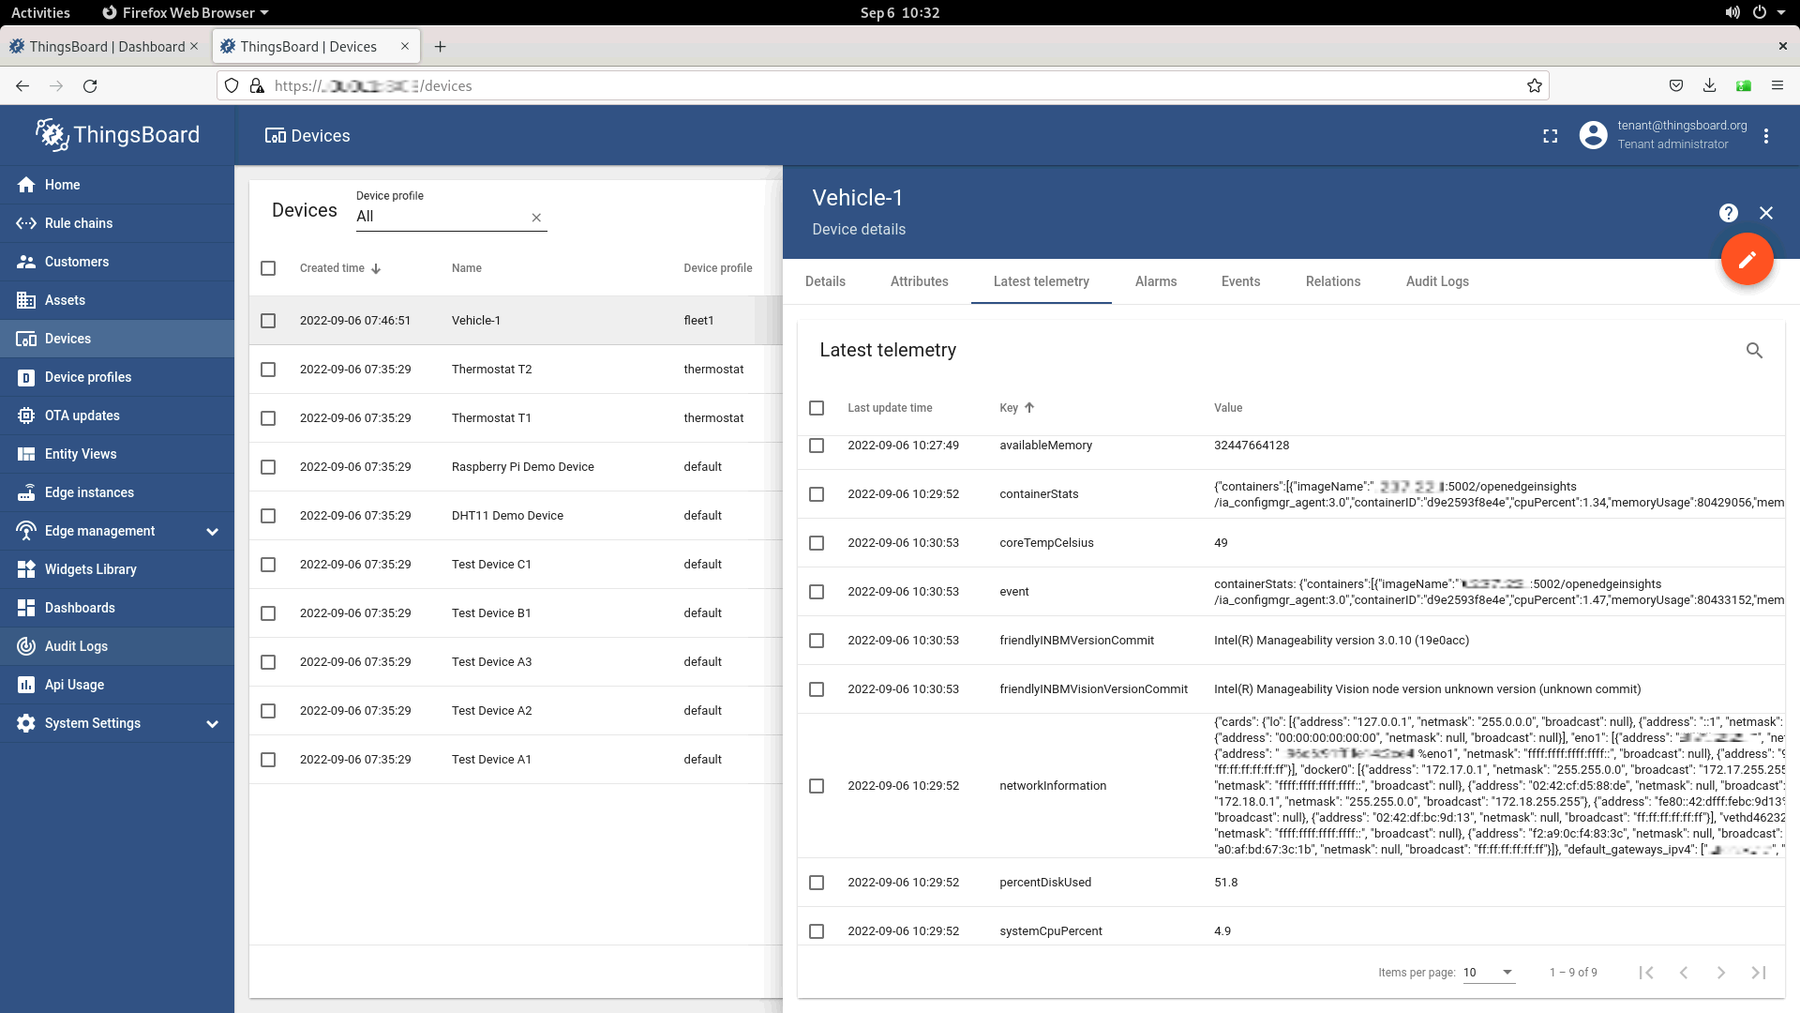Open the Items per page dropdown

click(x=1488, y=972)
